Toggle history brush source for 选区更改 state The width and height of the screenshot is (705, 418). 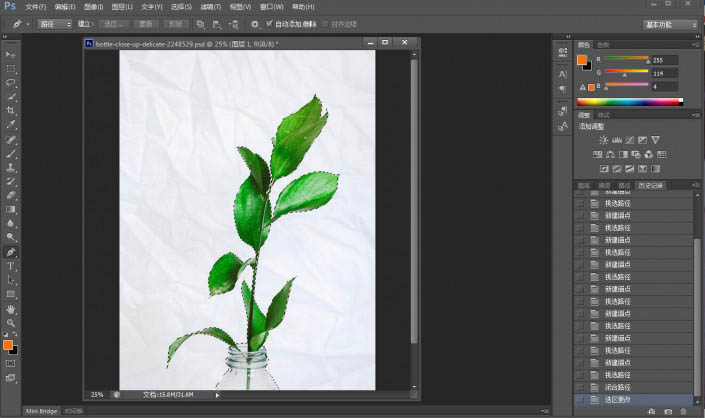pyautogui.click(x=580, y=400)
